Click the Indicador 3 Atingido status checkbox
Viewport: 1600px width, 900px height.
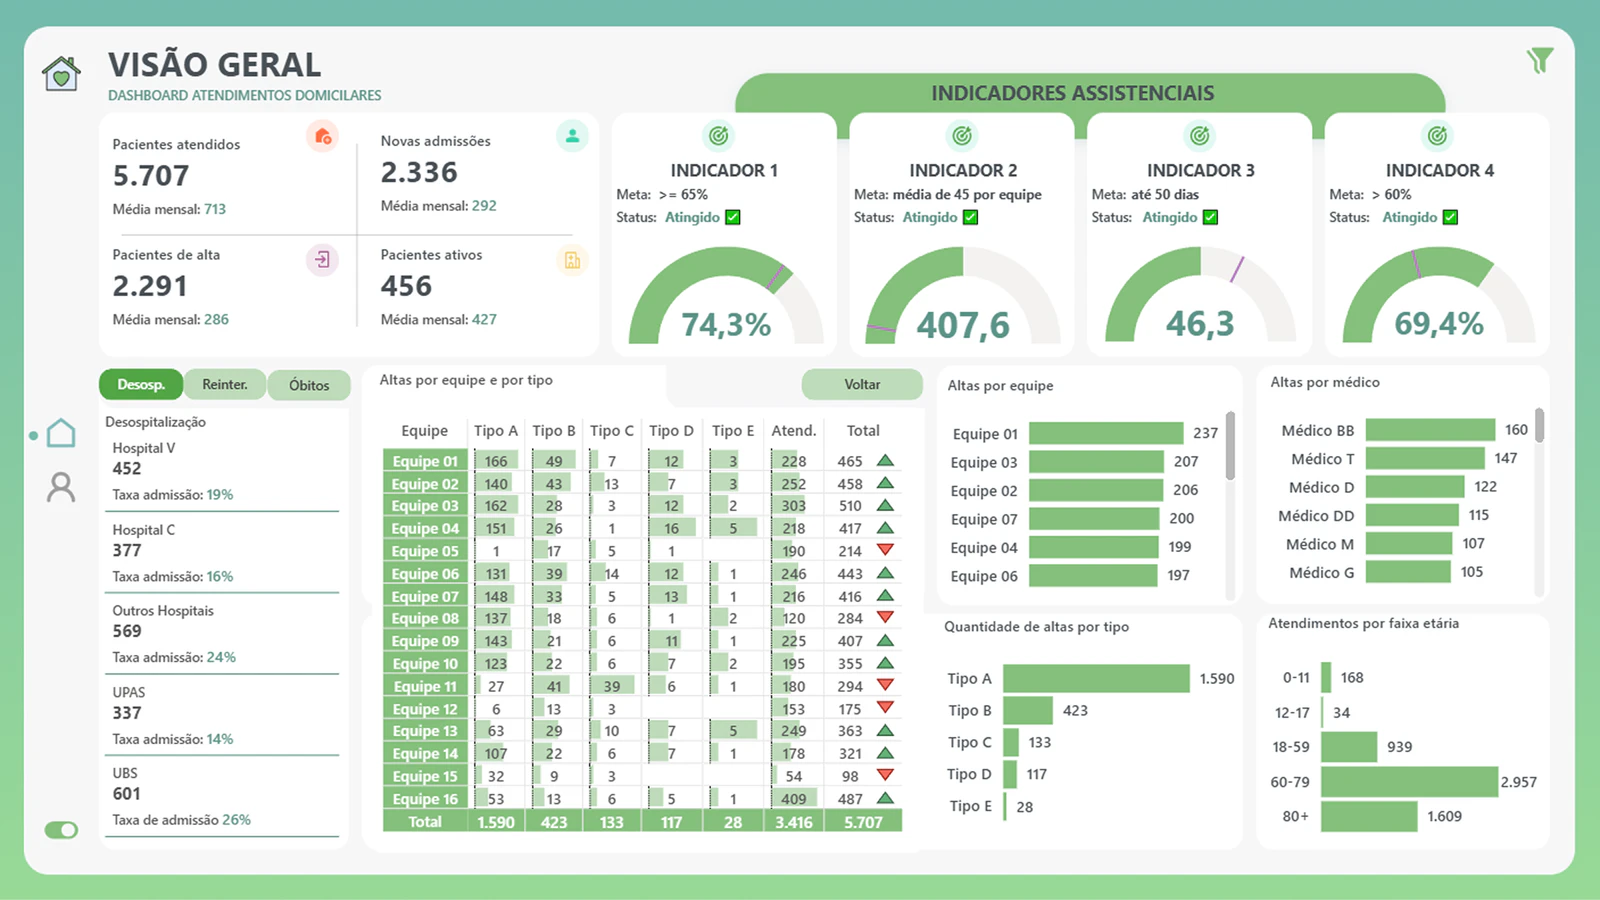[x=1210, y=217]
